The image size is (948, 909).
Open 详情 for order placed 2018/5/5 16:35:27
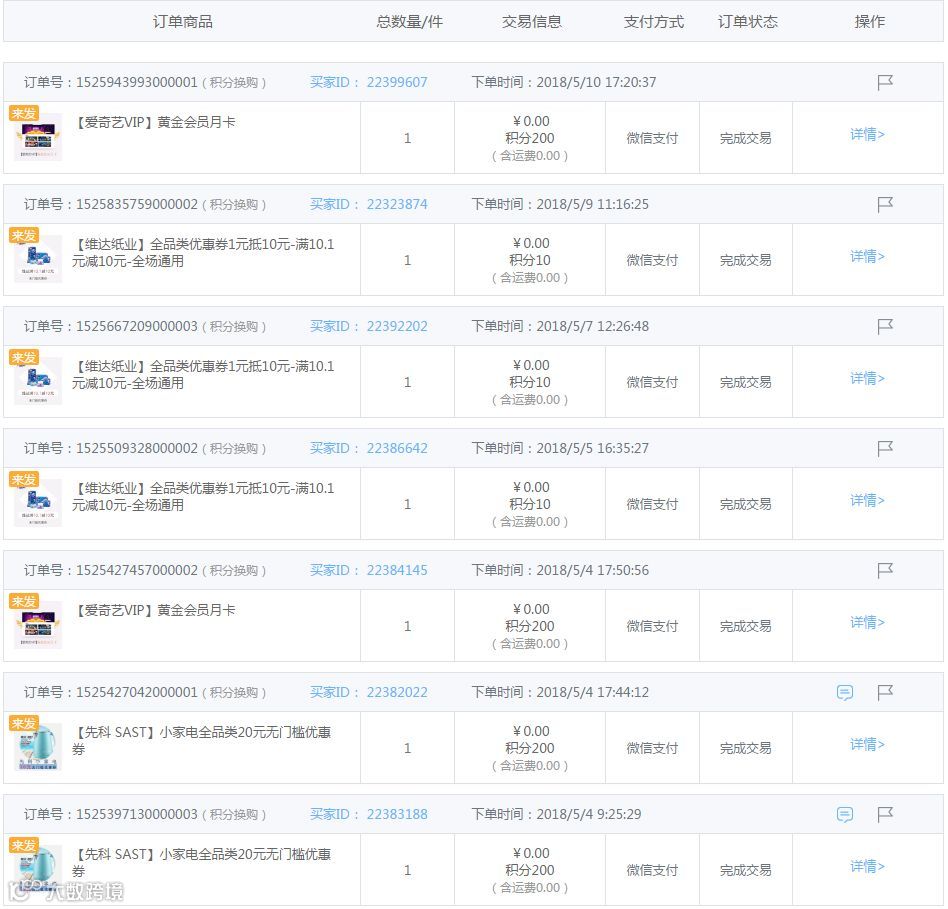pyautogui.click(x=867, y=501)
